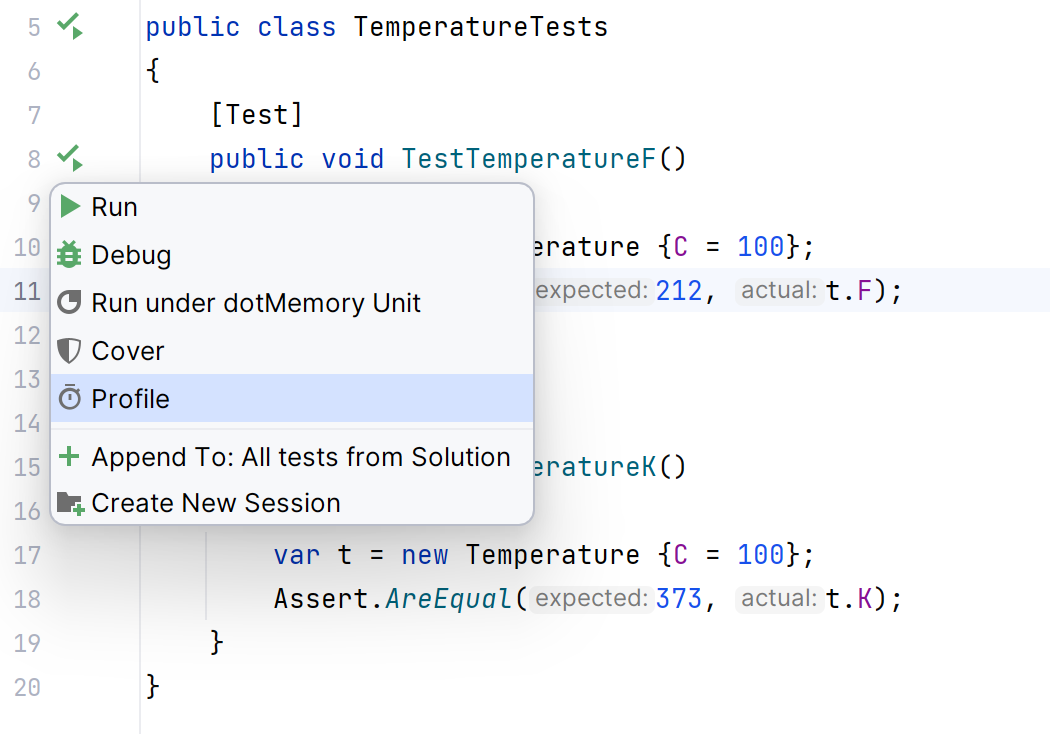Select the green play icon beside Run
Image resolution: width=1050 pixels, height=734 pixels.
click(70, 206)
